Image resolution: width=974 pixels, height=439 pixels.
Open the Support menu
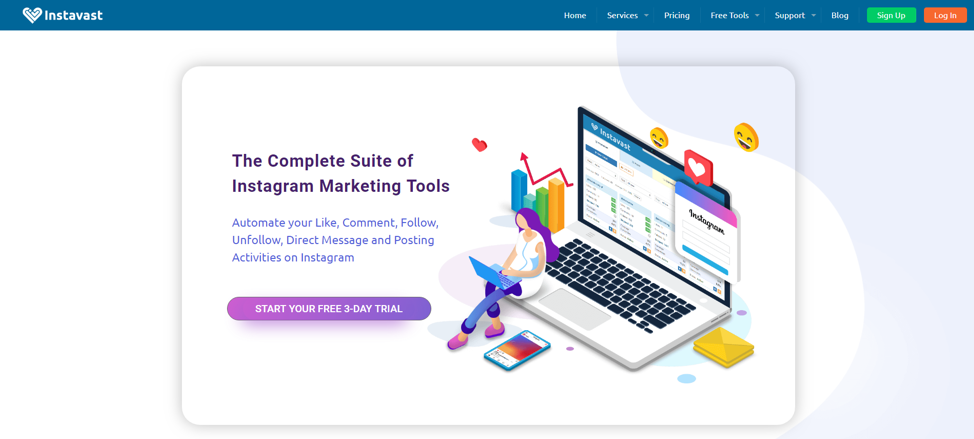790,16
